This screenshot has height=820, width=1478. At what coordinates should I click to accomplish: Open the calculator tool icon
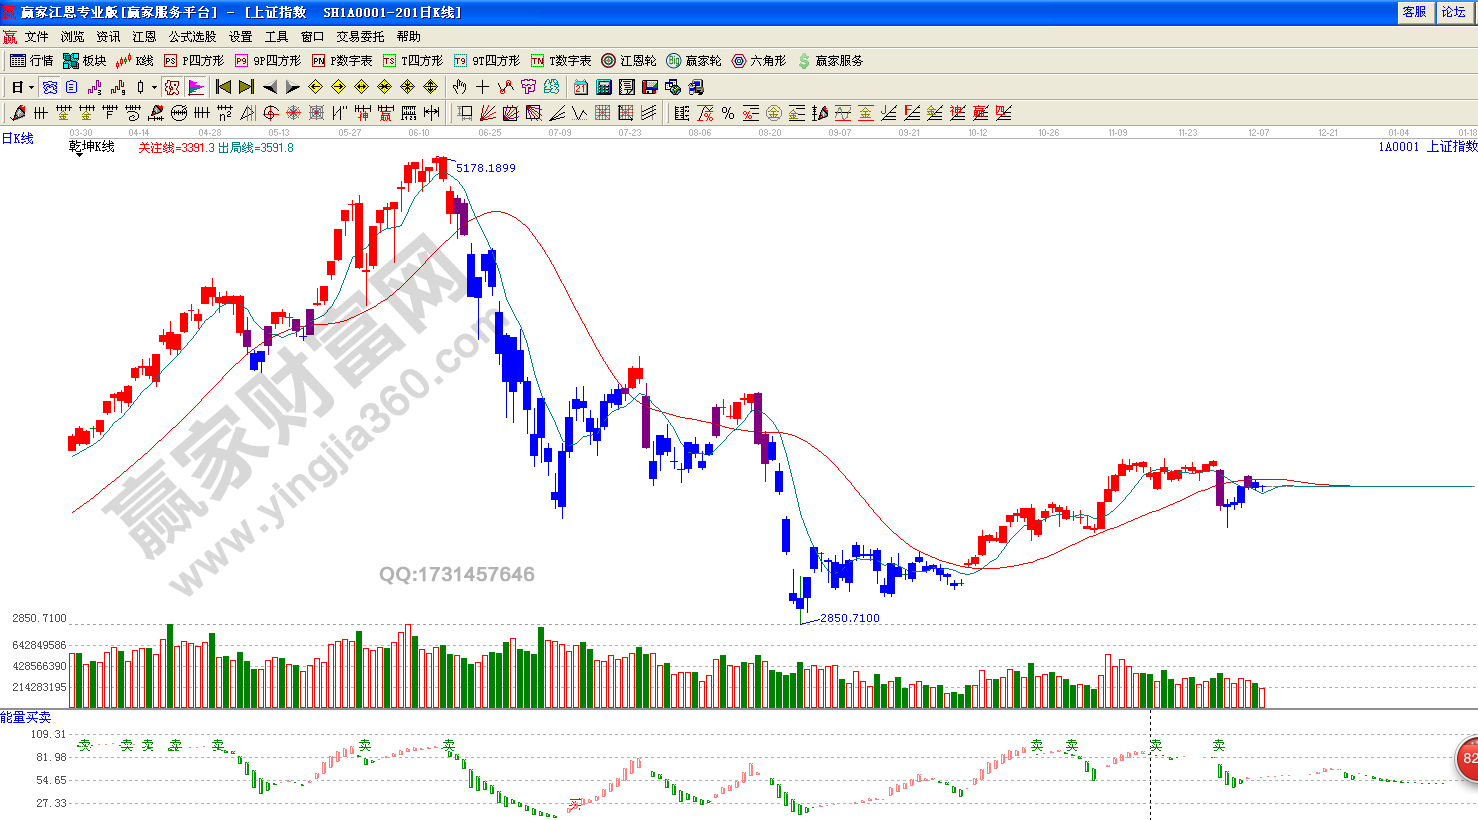coord(604,88)
